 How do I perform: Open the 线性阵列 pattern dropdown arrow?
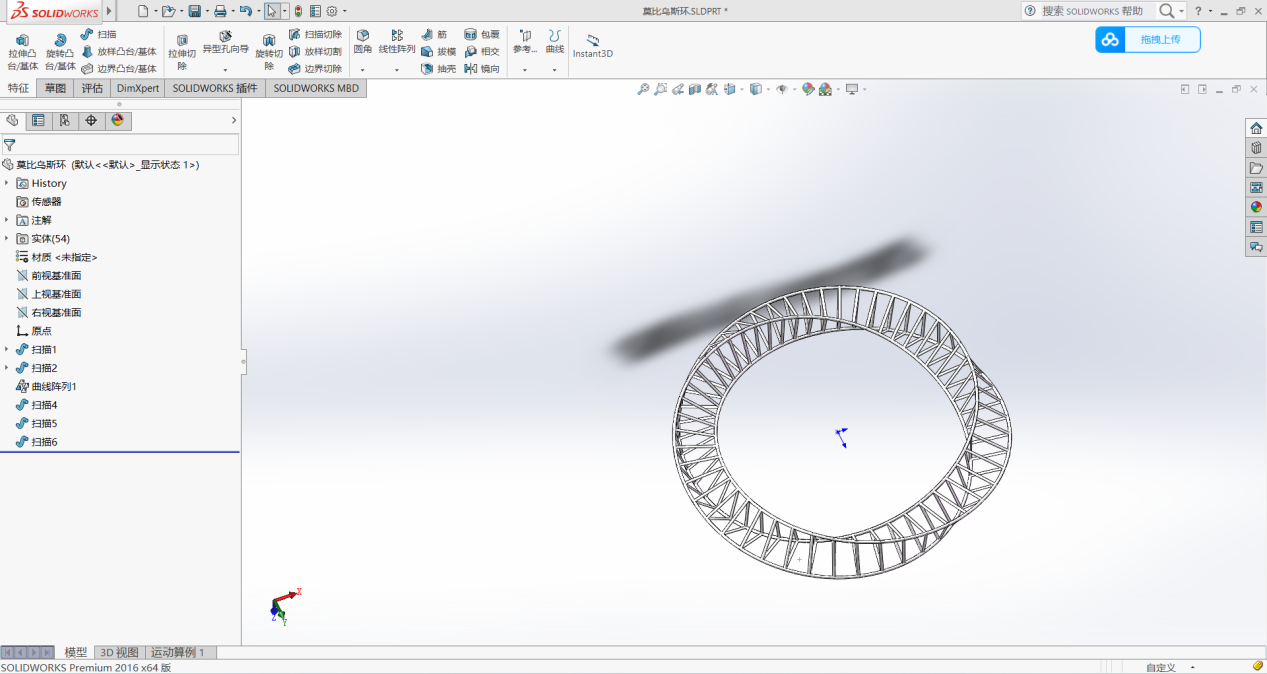(397, 70)
